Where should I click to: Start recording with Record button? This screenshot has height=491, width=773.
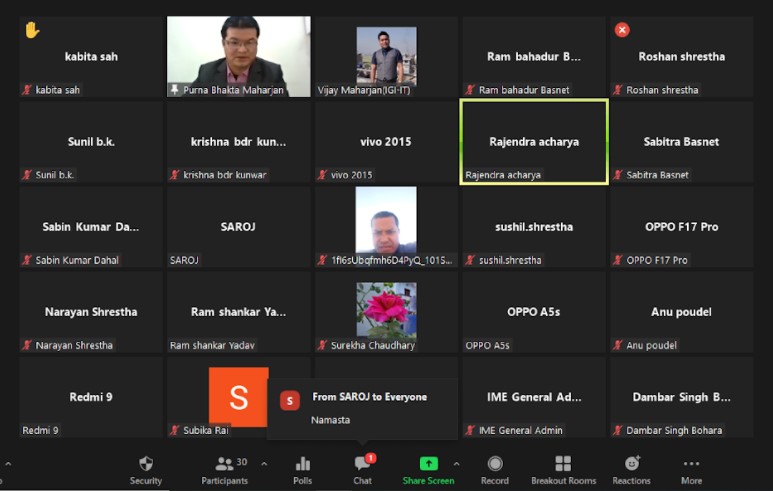pos(494,469)
